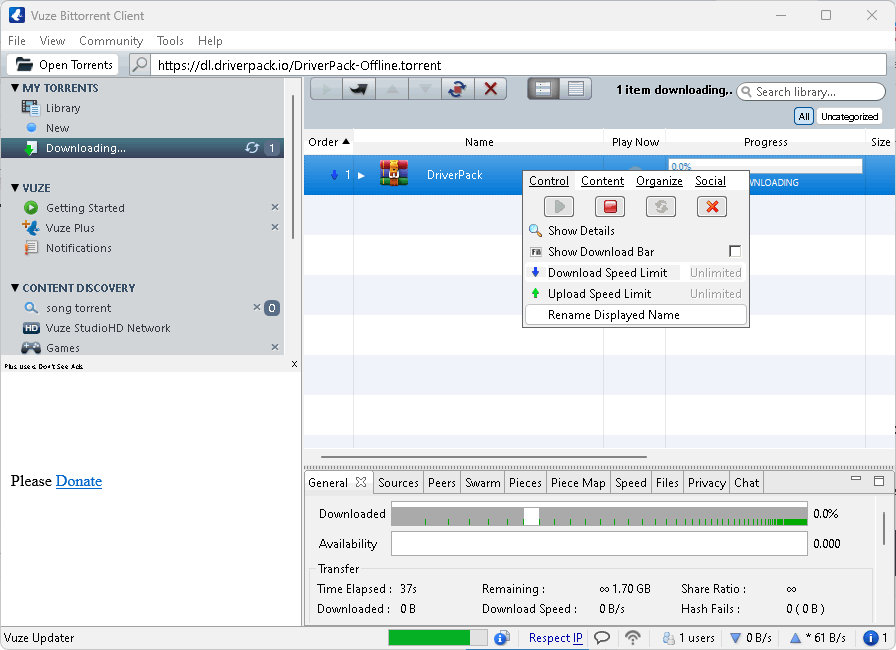Image resolution: width=896 pixels, height=650 pixels.
Task: Open the Vuze StudioHD Network item
Action: tap(107, 328)
